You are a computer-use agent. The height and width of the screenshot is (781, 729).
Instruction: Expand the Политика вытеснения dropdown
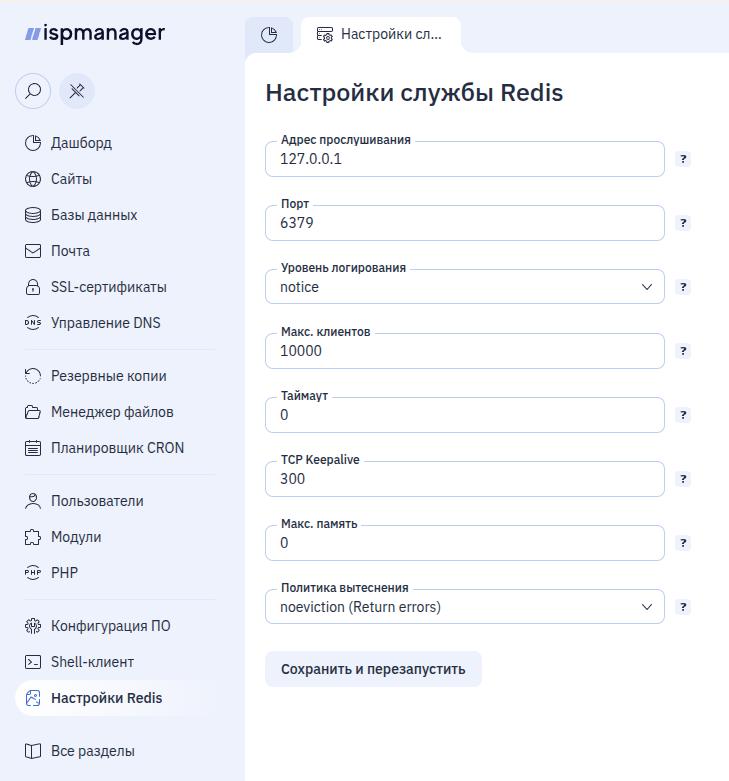[465, 607]
